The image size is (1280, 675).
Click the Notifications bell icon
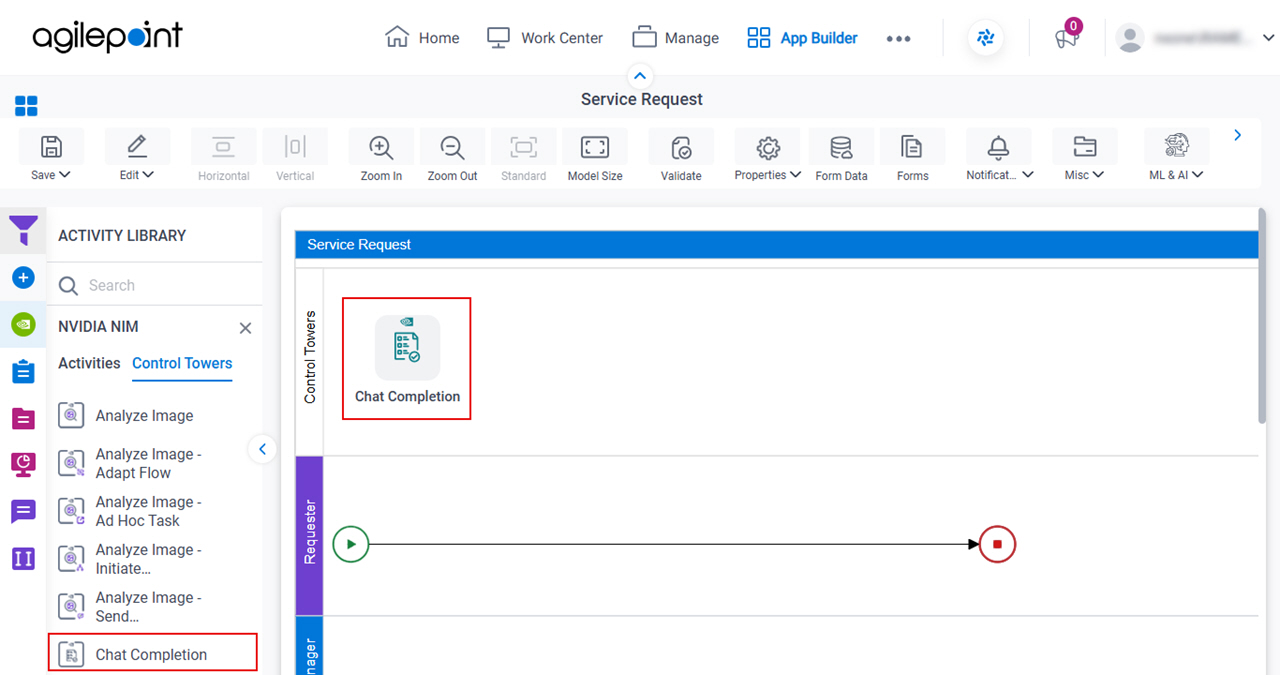point(998,147)
